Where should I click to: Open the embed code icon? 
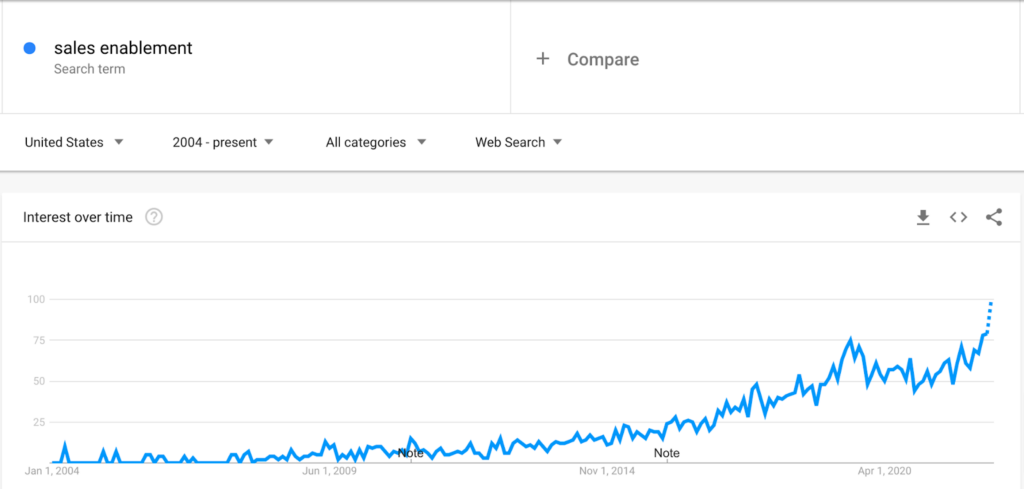(958, 217)
